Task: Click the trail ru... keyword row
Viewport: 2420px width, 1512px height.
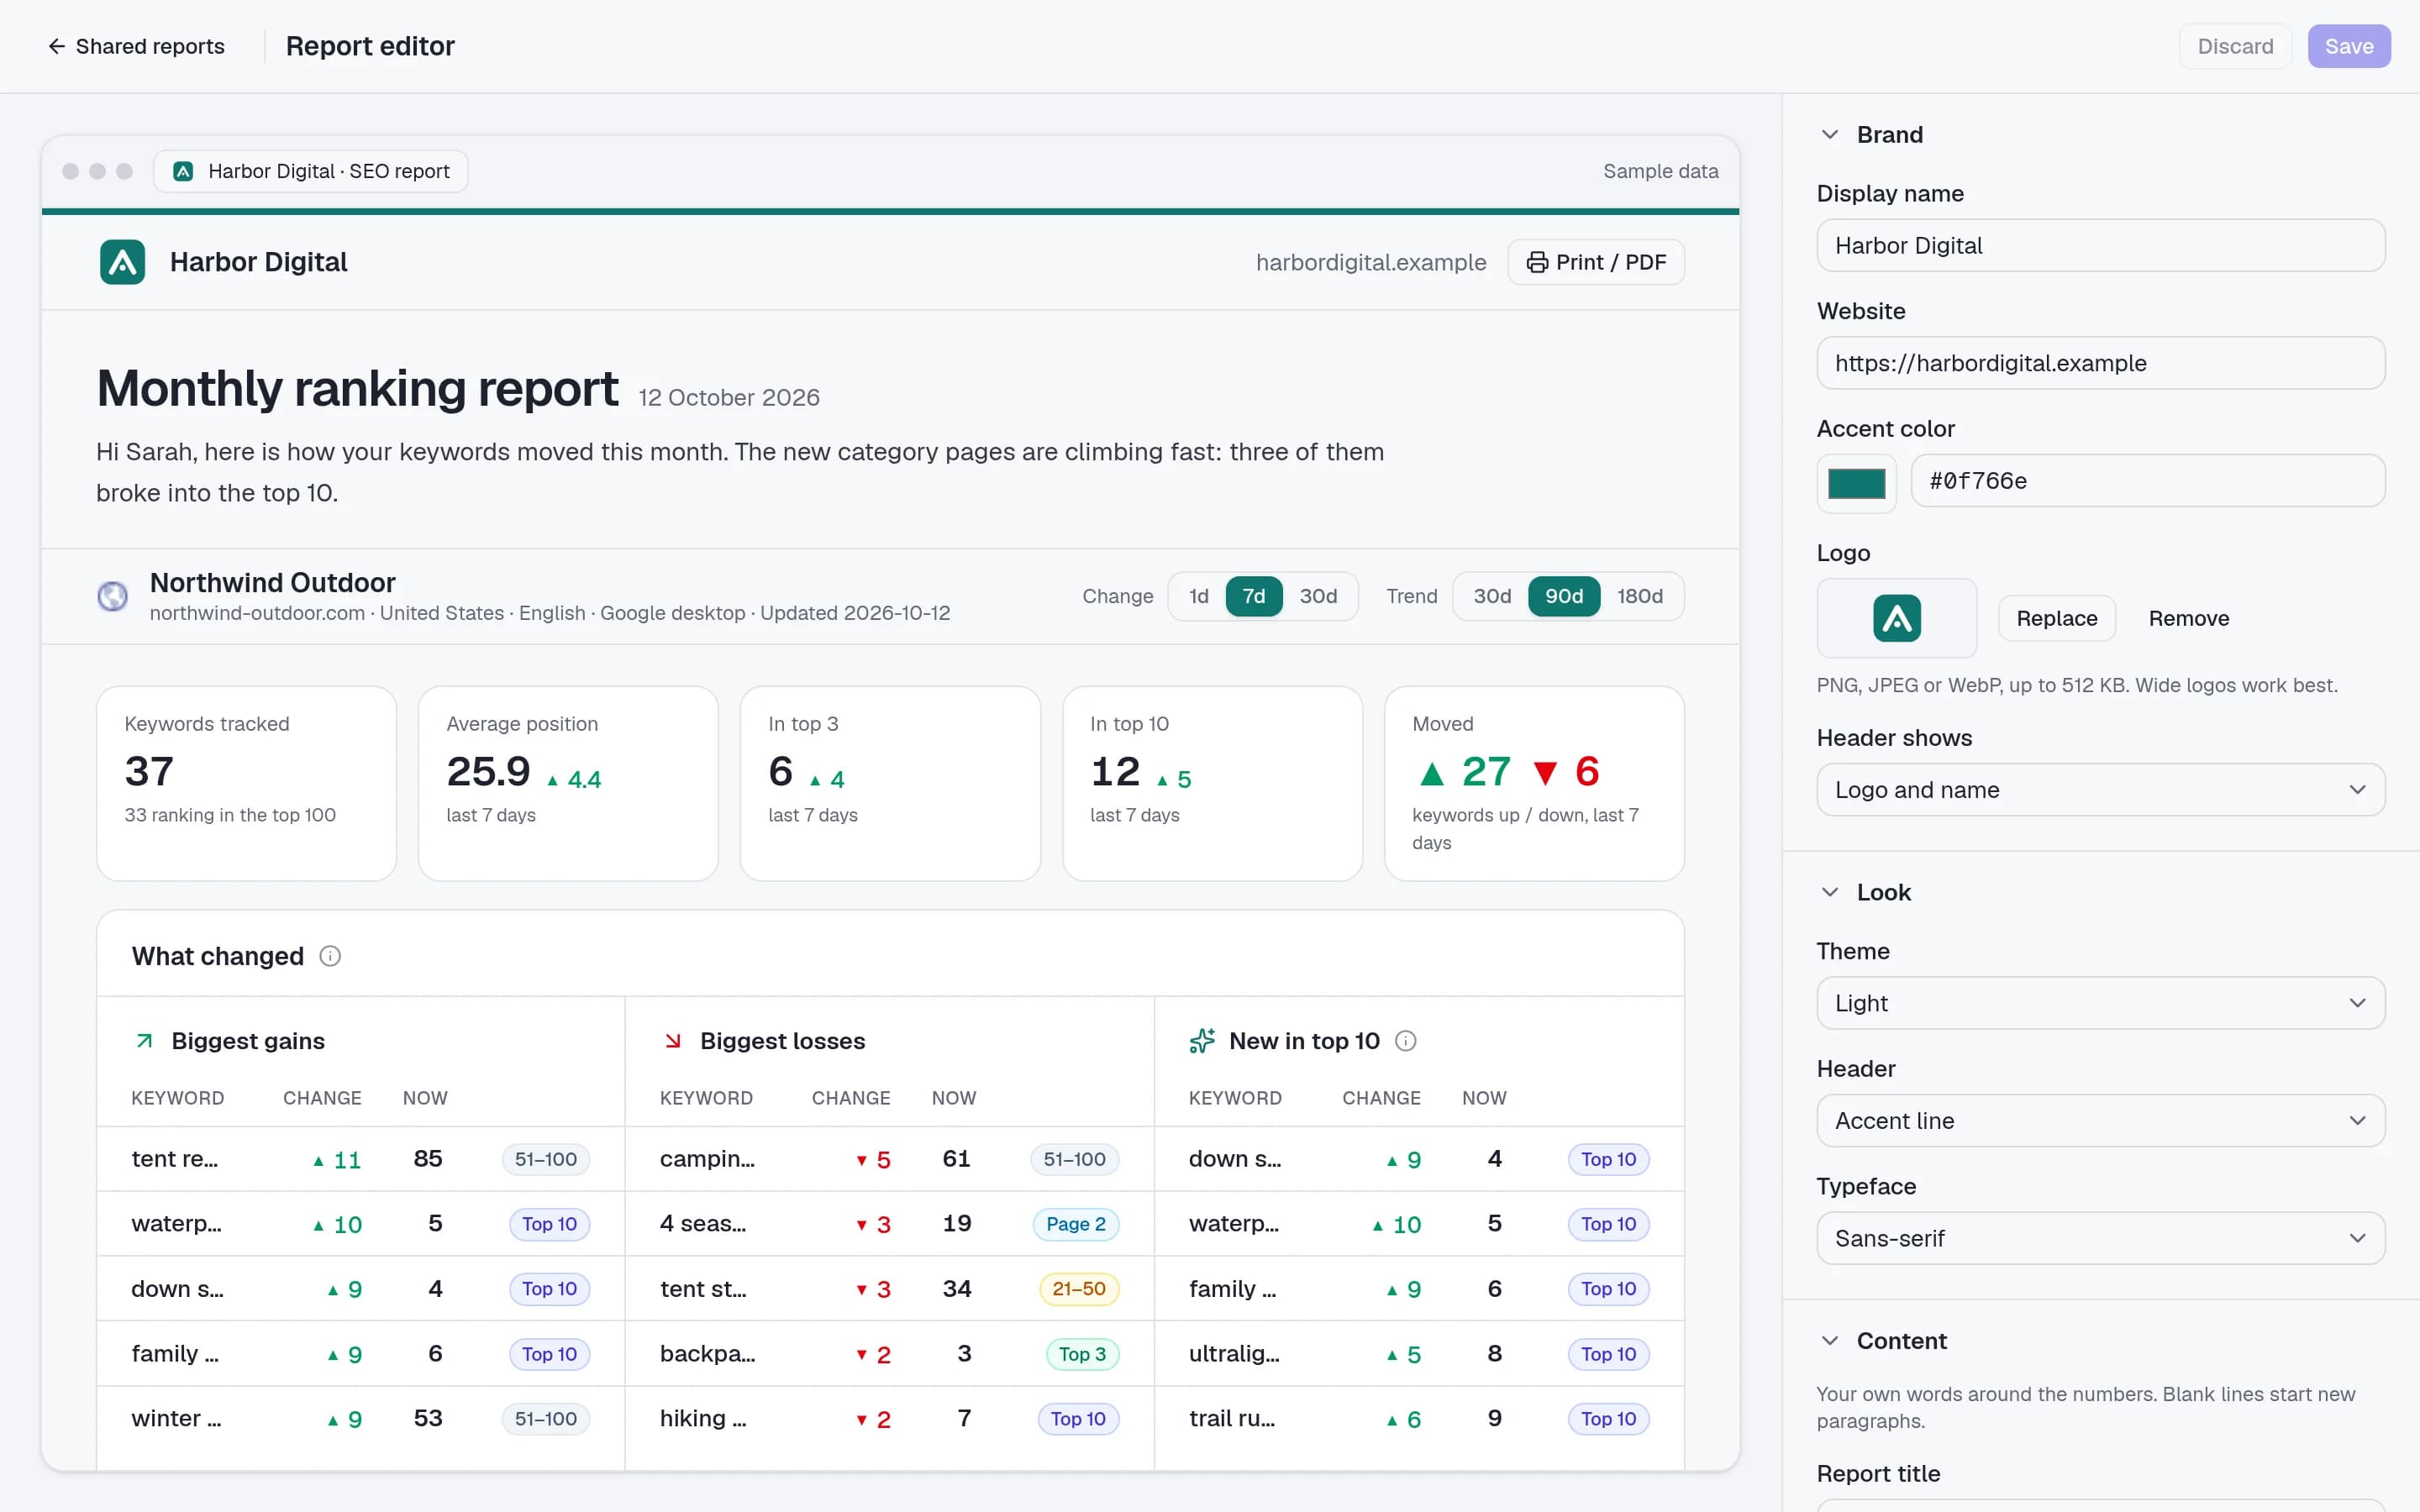Action: 1419,1419
